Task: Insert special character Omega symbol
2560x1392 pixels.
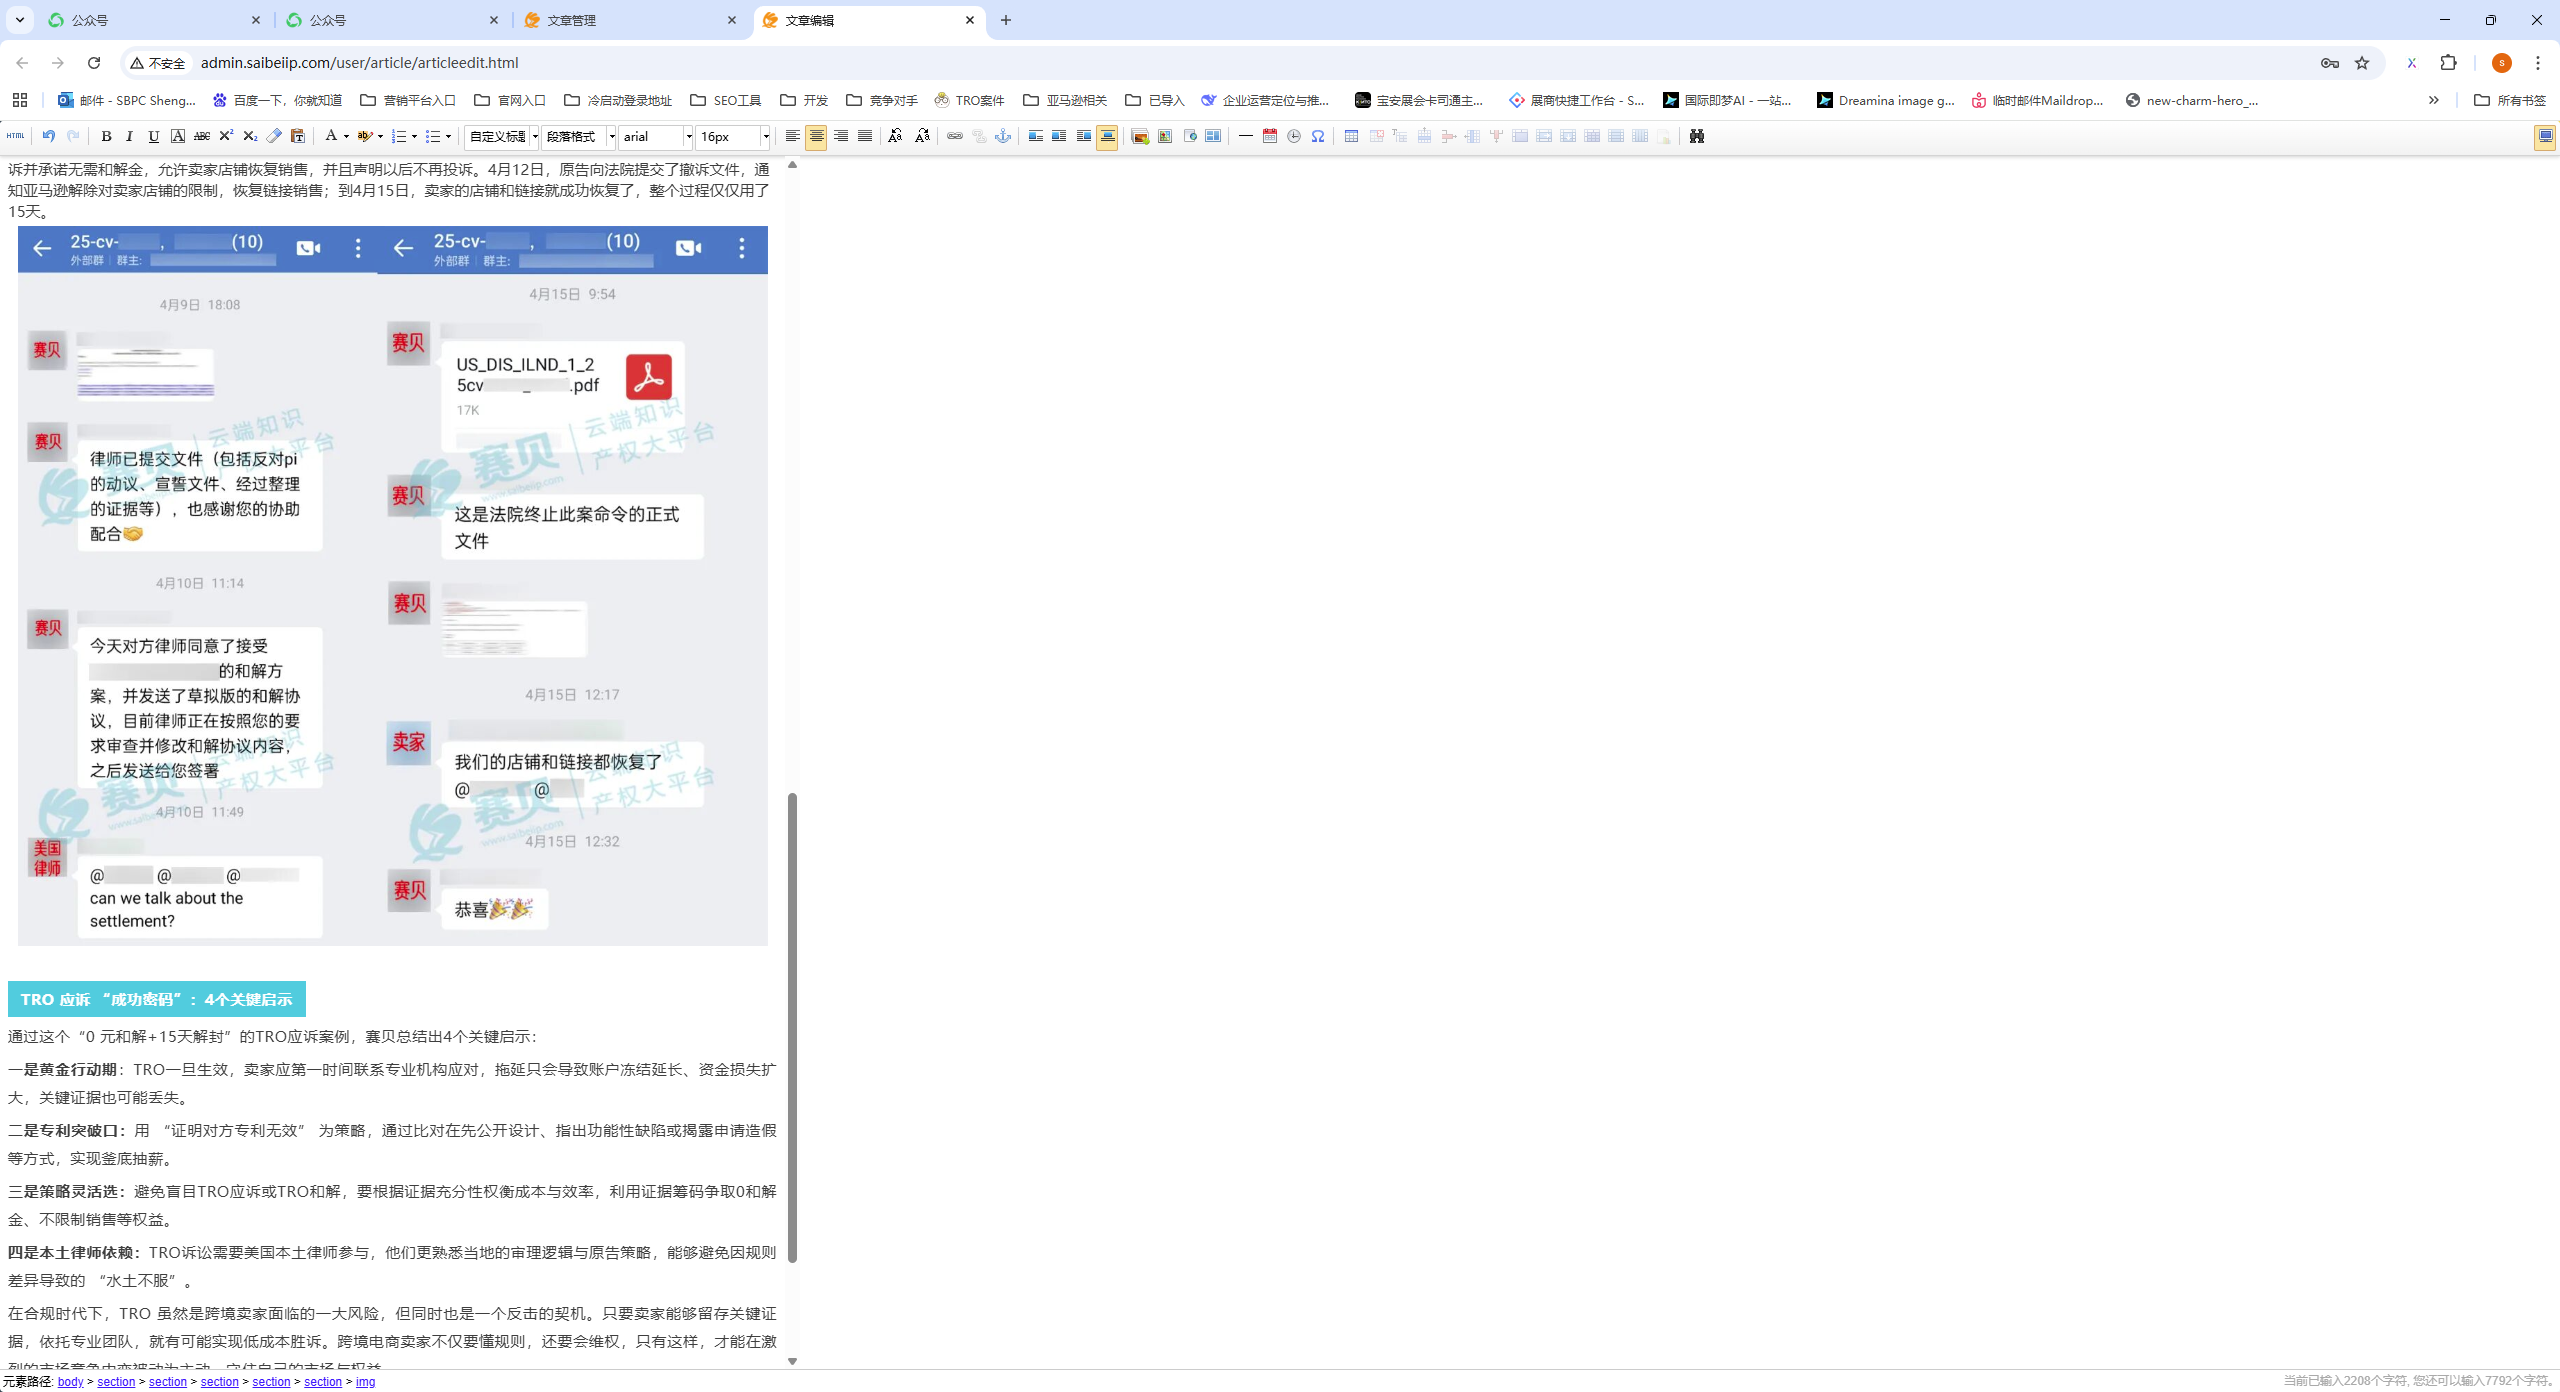Action: coord(1318,136)
